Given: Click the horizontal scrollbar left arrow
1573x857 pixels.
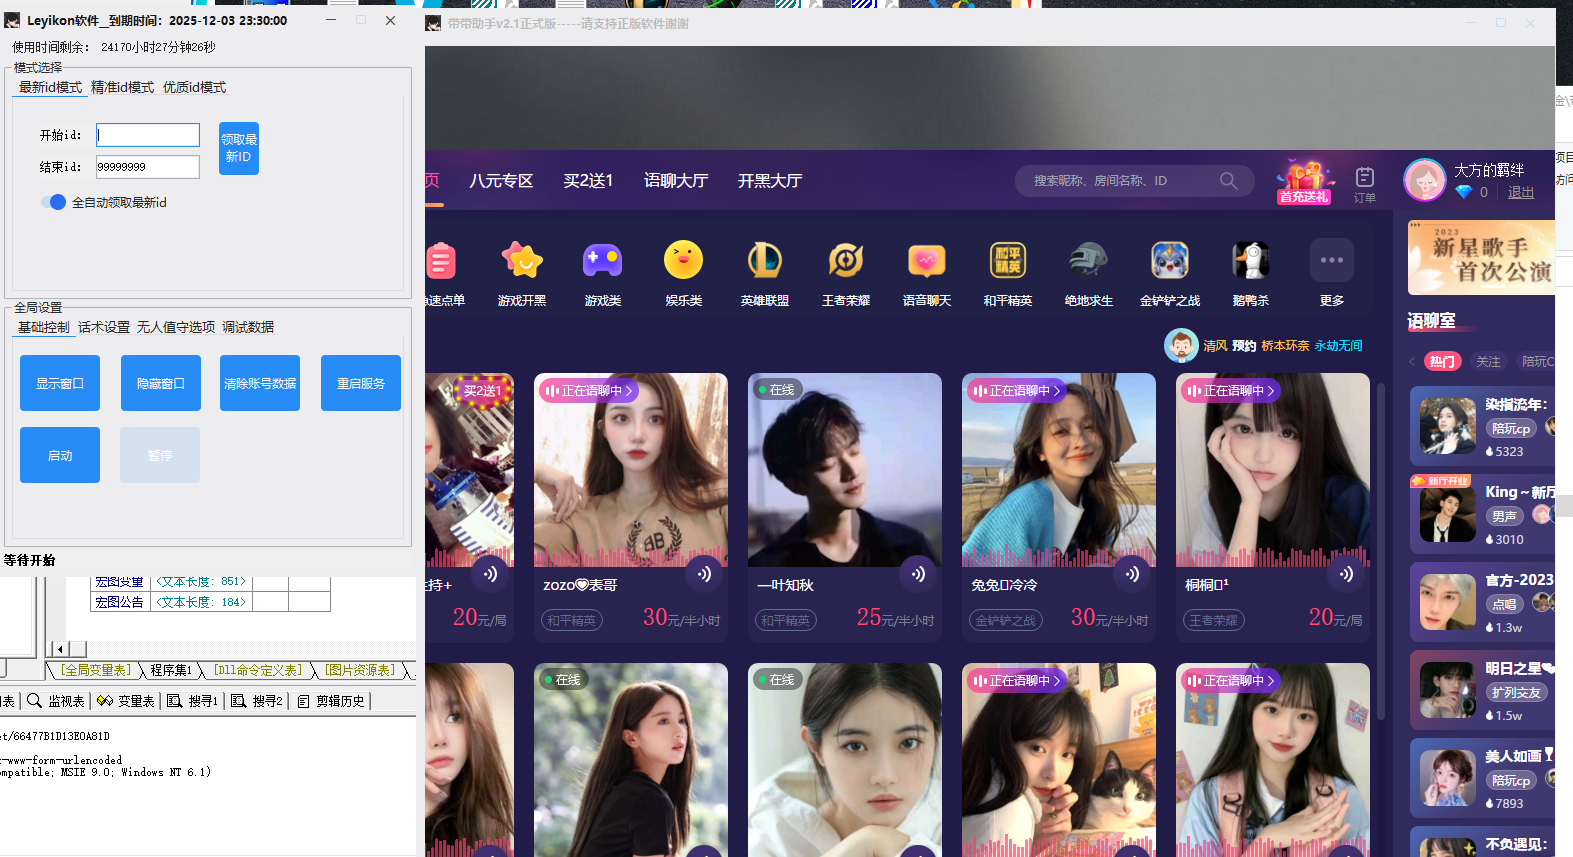Looking at the screenshot, I should pos(60,649).
